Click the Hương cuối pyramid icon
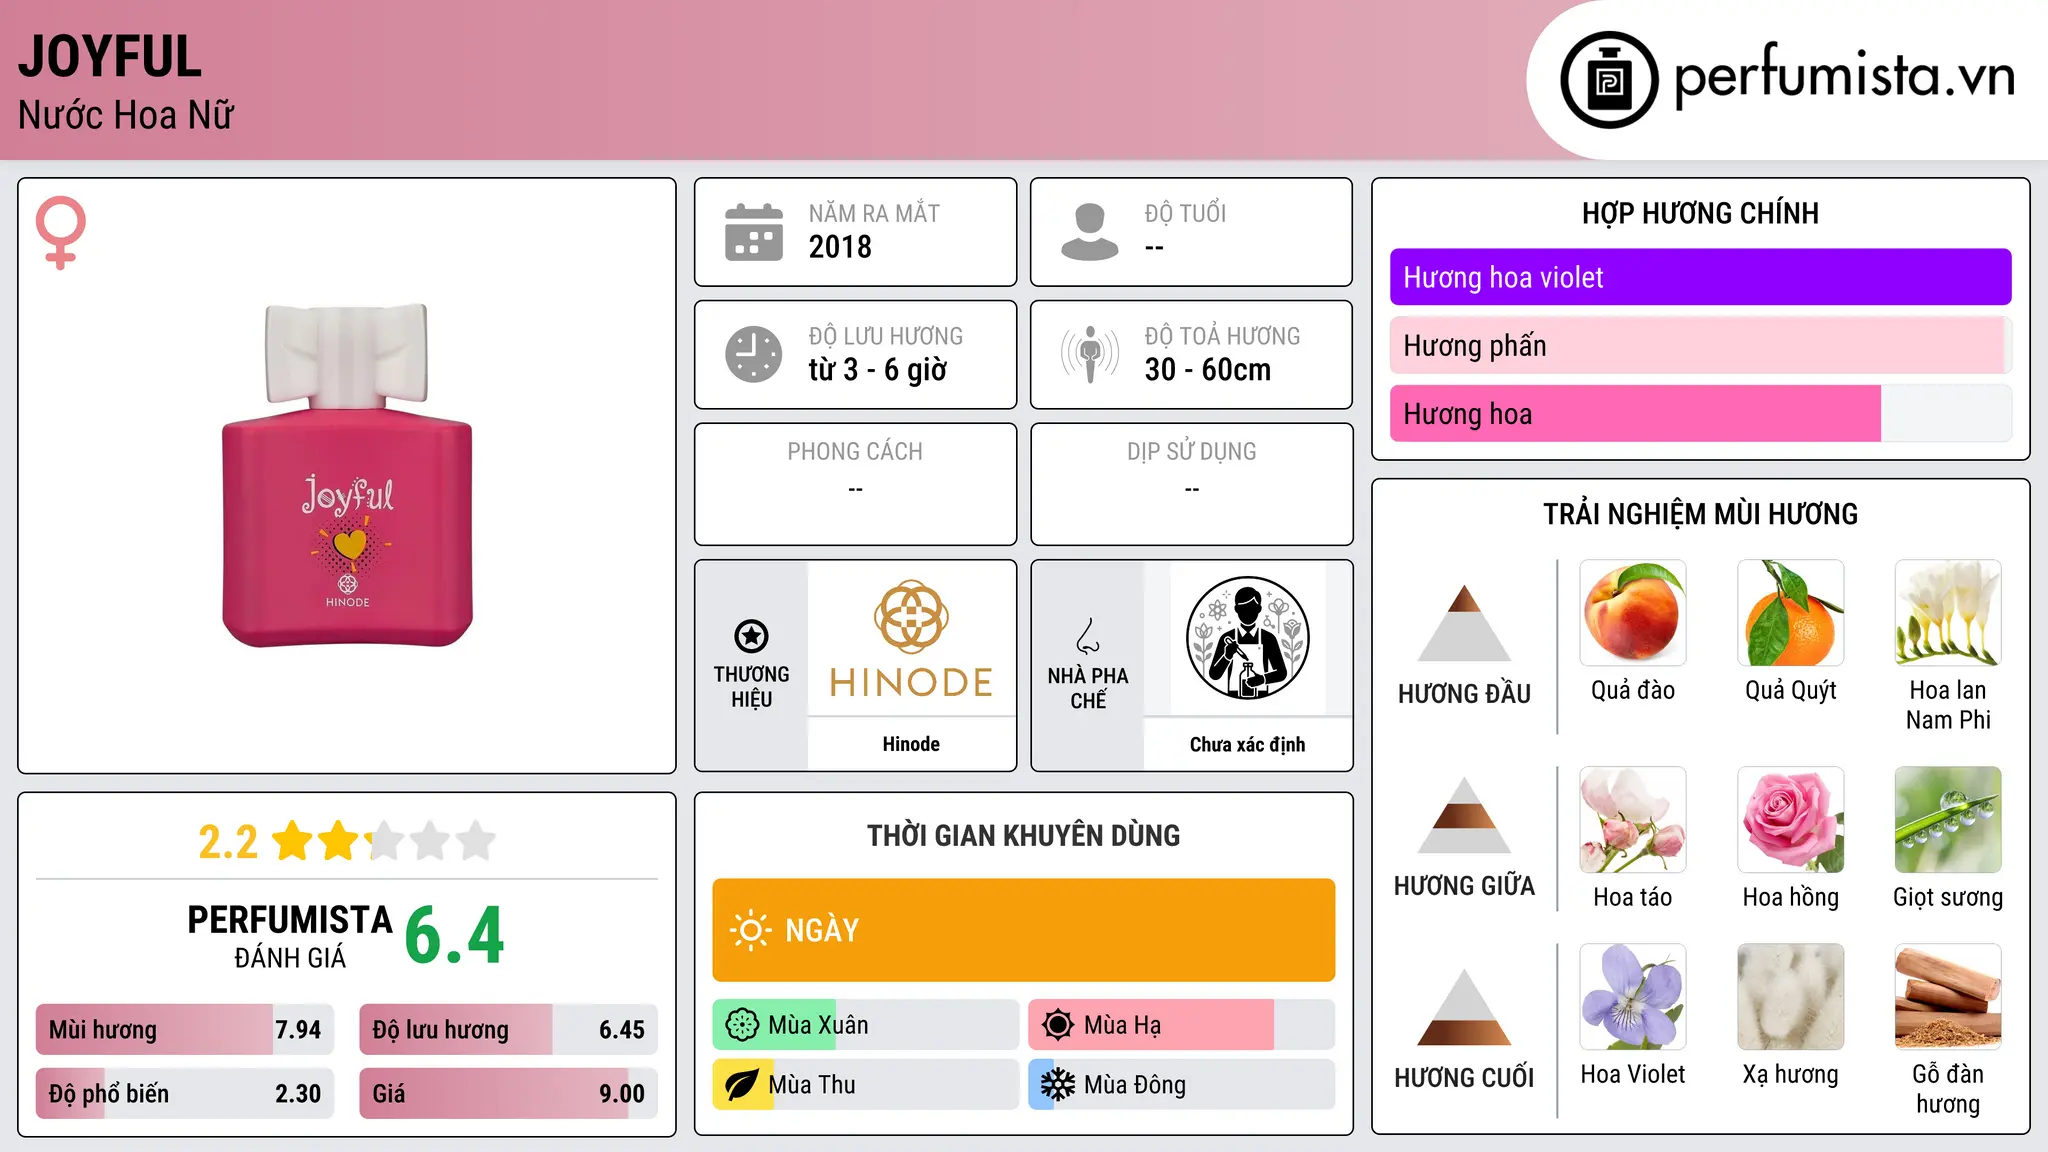2048x1152 pixels. (1464, 1007)
